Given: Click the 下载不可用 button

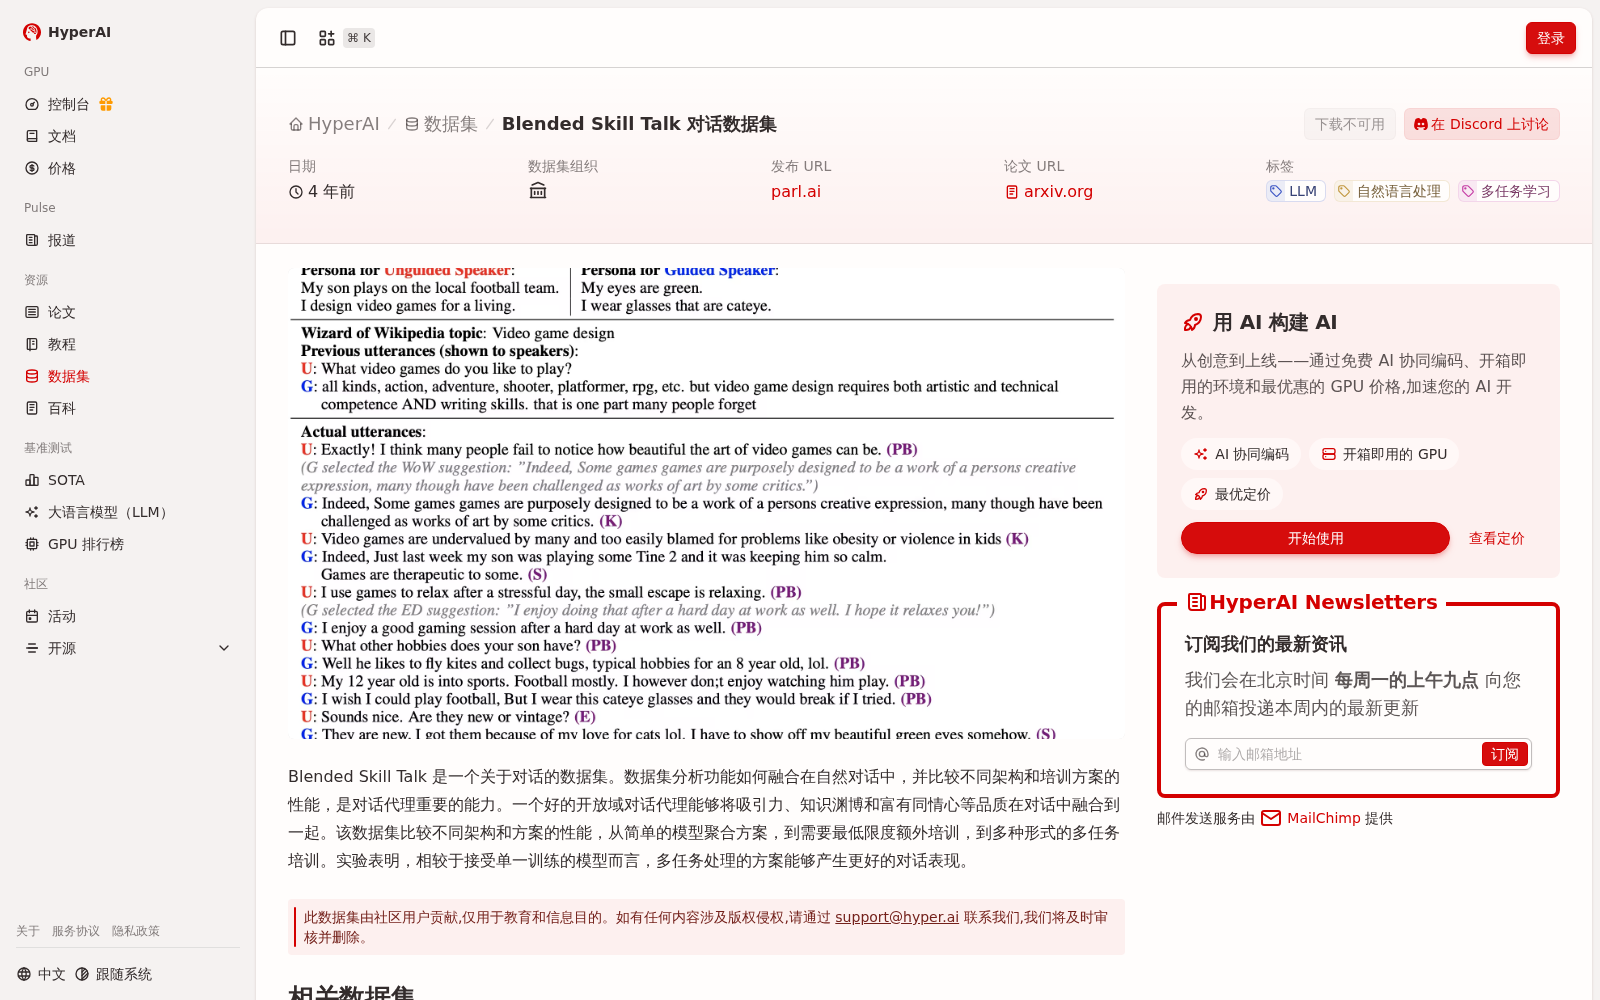Looking at the screenshot, I should click(x=1350, y=124).
